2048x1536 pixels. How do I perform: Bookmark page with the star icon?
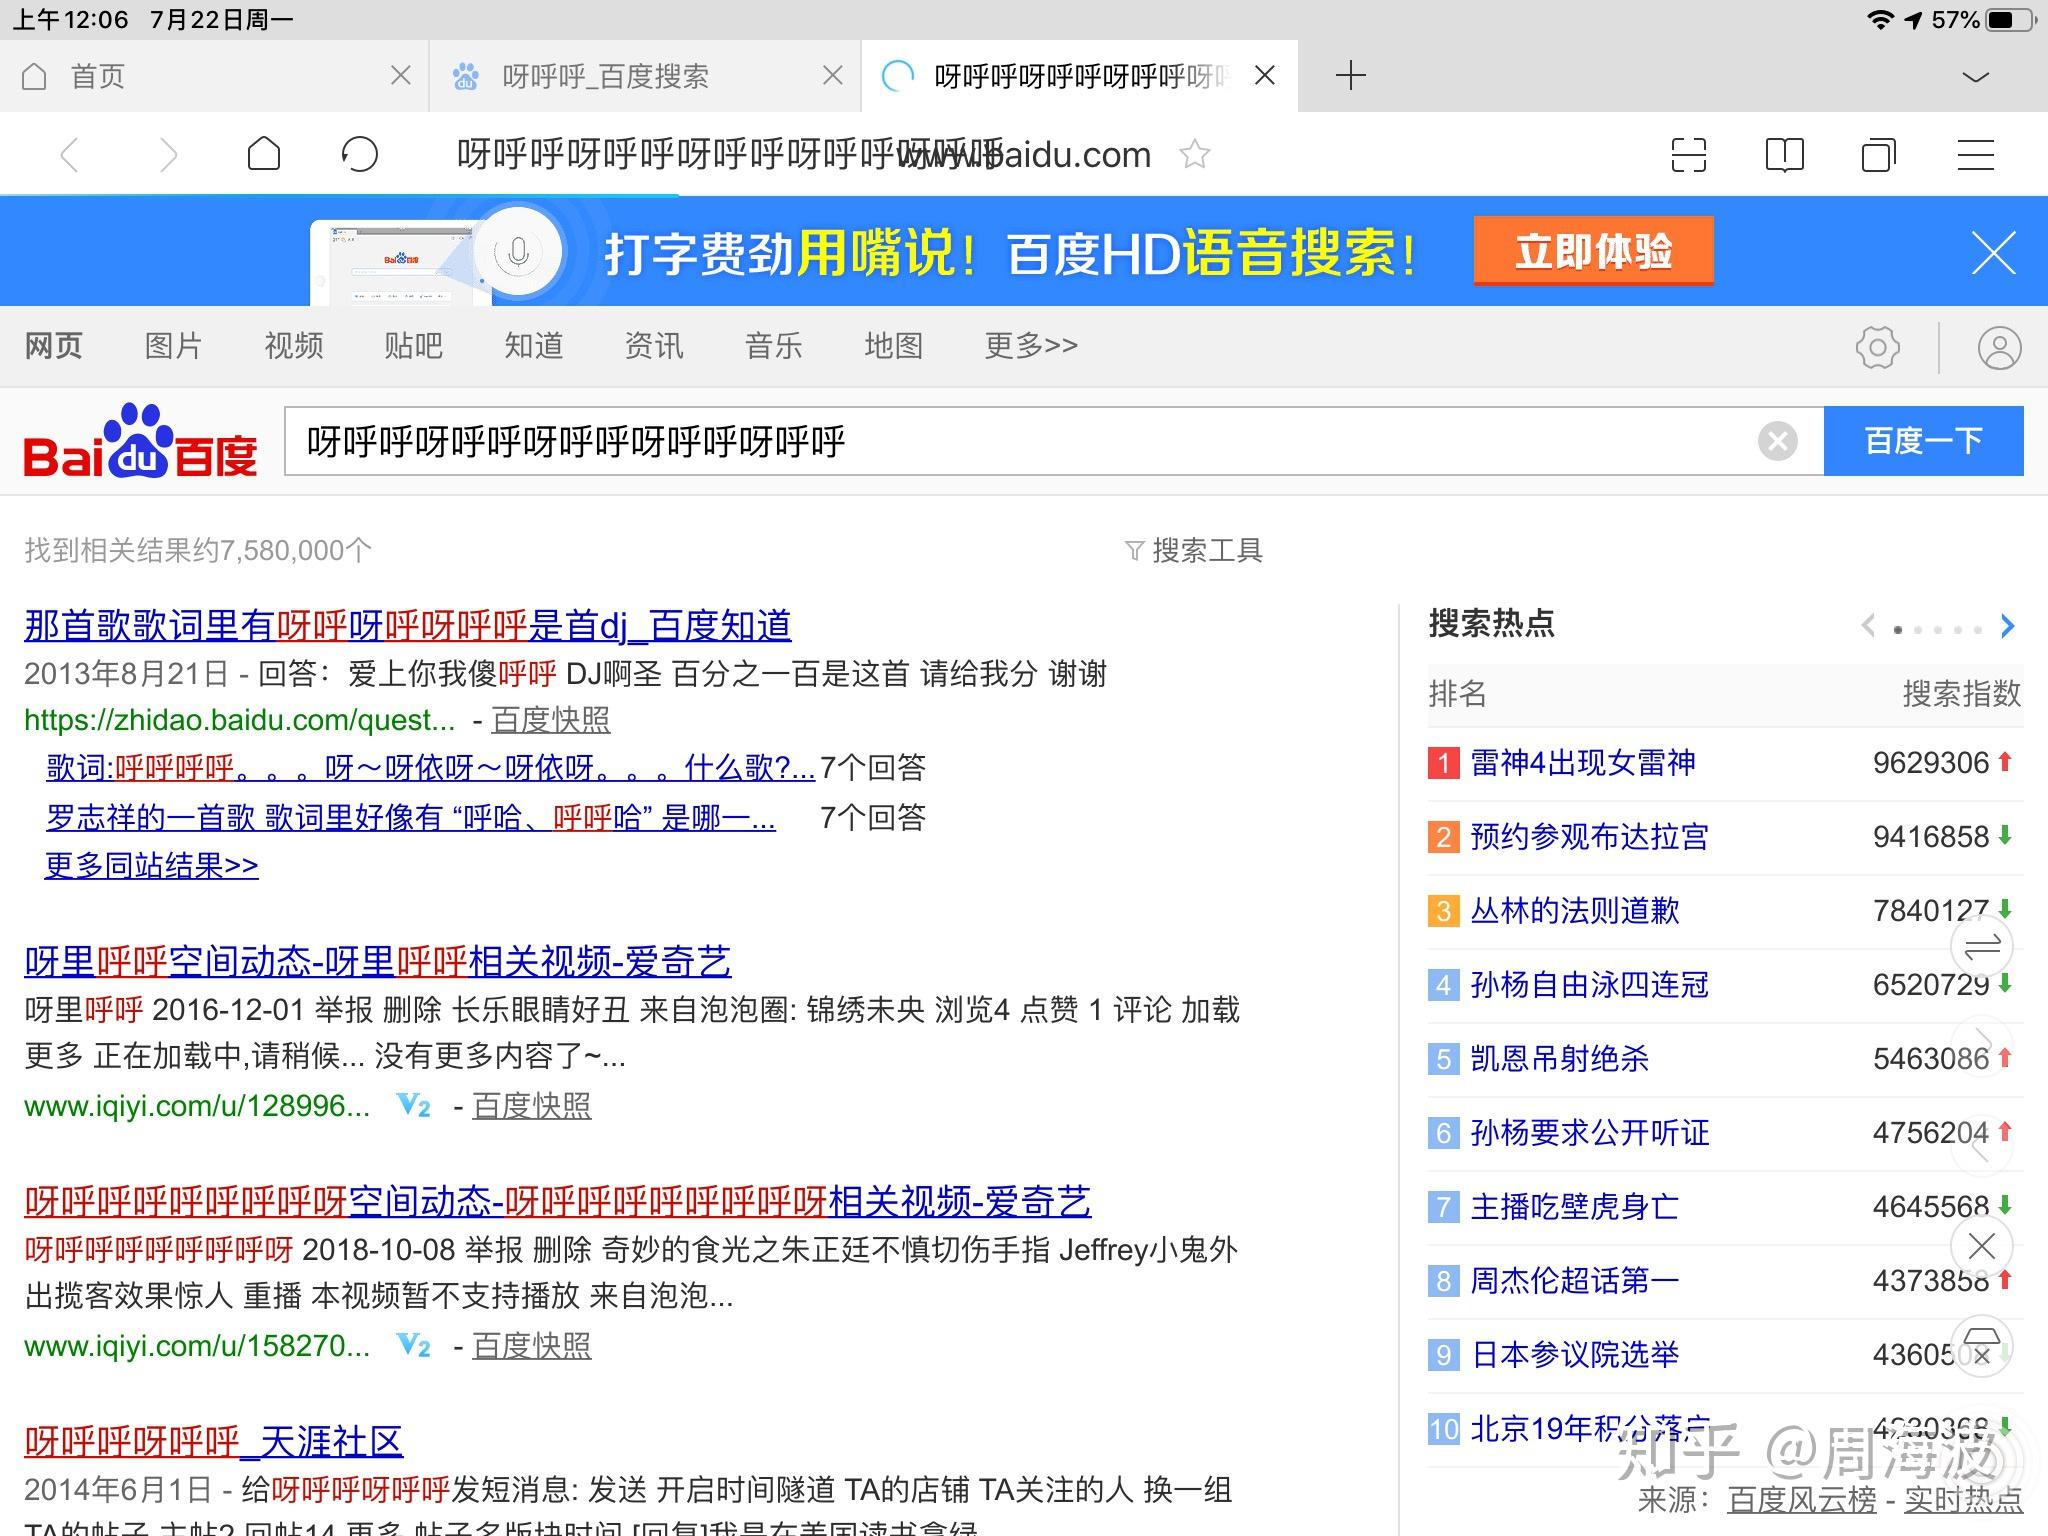pyautogui.click(x=1194, y=155)
